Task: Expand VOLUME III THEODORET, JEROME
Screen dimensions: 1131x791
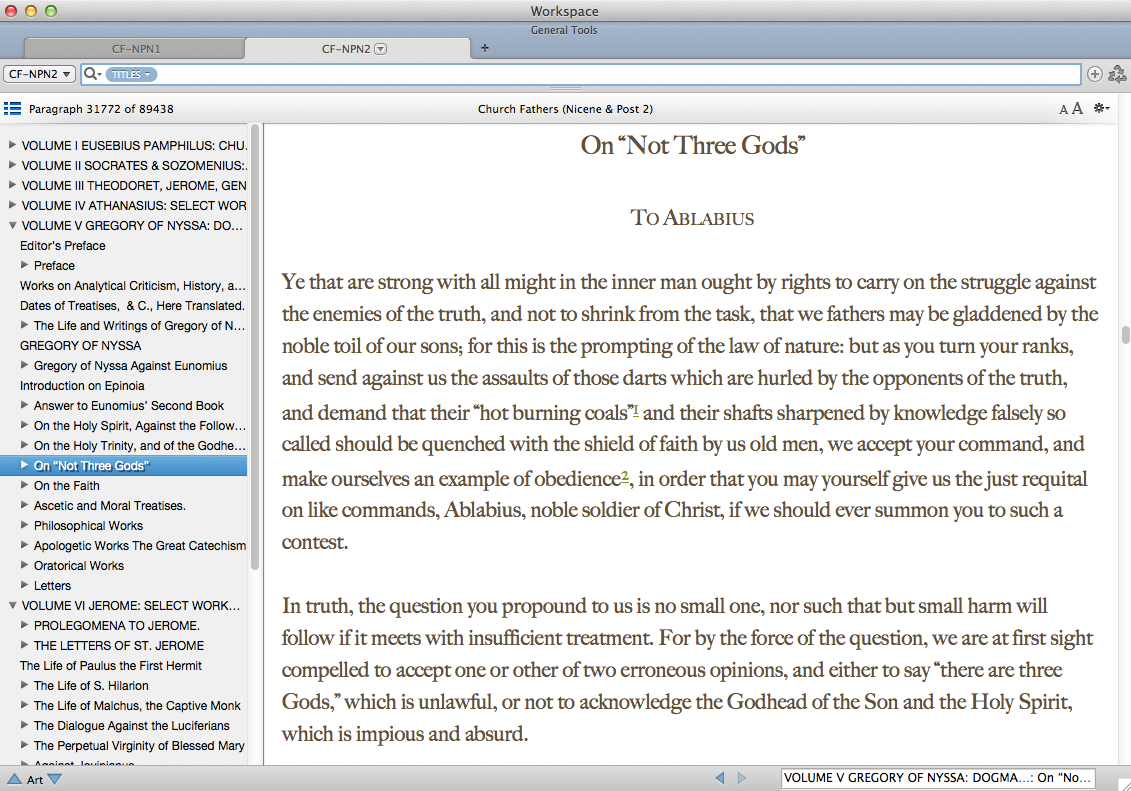Action: click(x=12, y=185)
